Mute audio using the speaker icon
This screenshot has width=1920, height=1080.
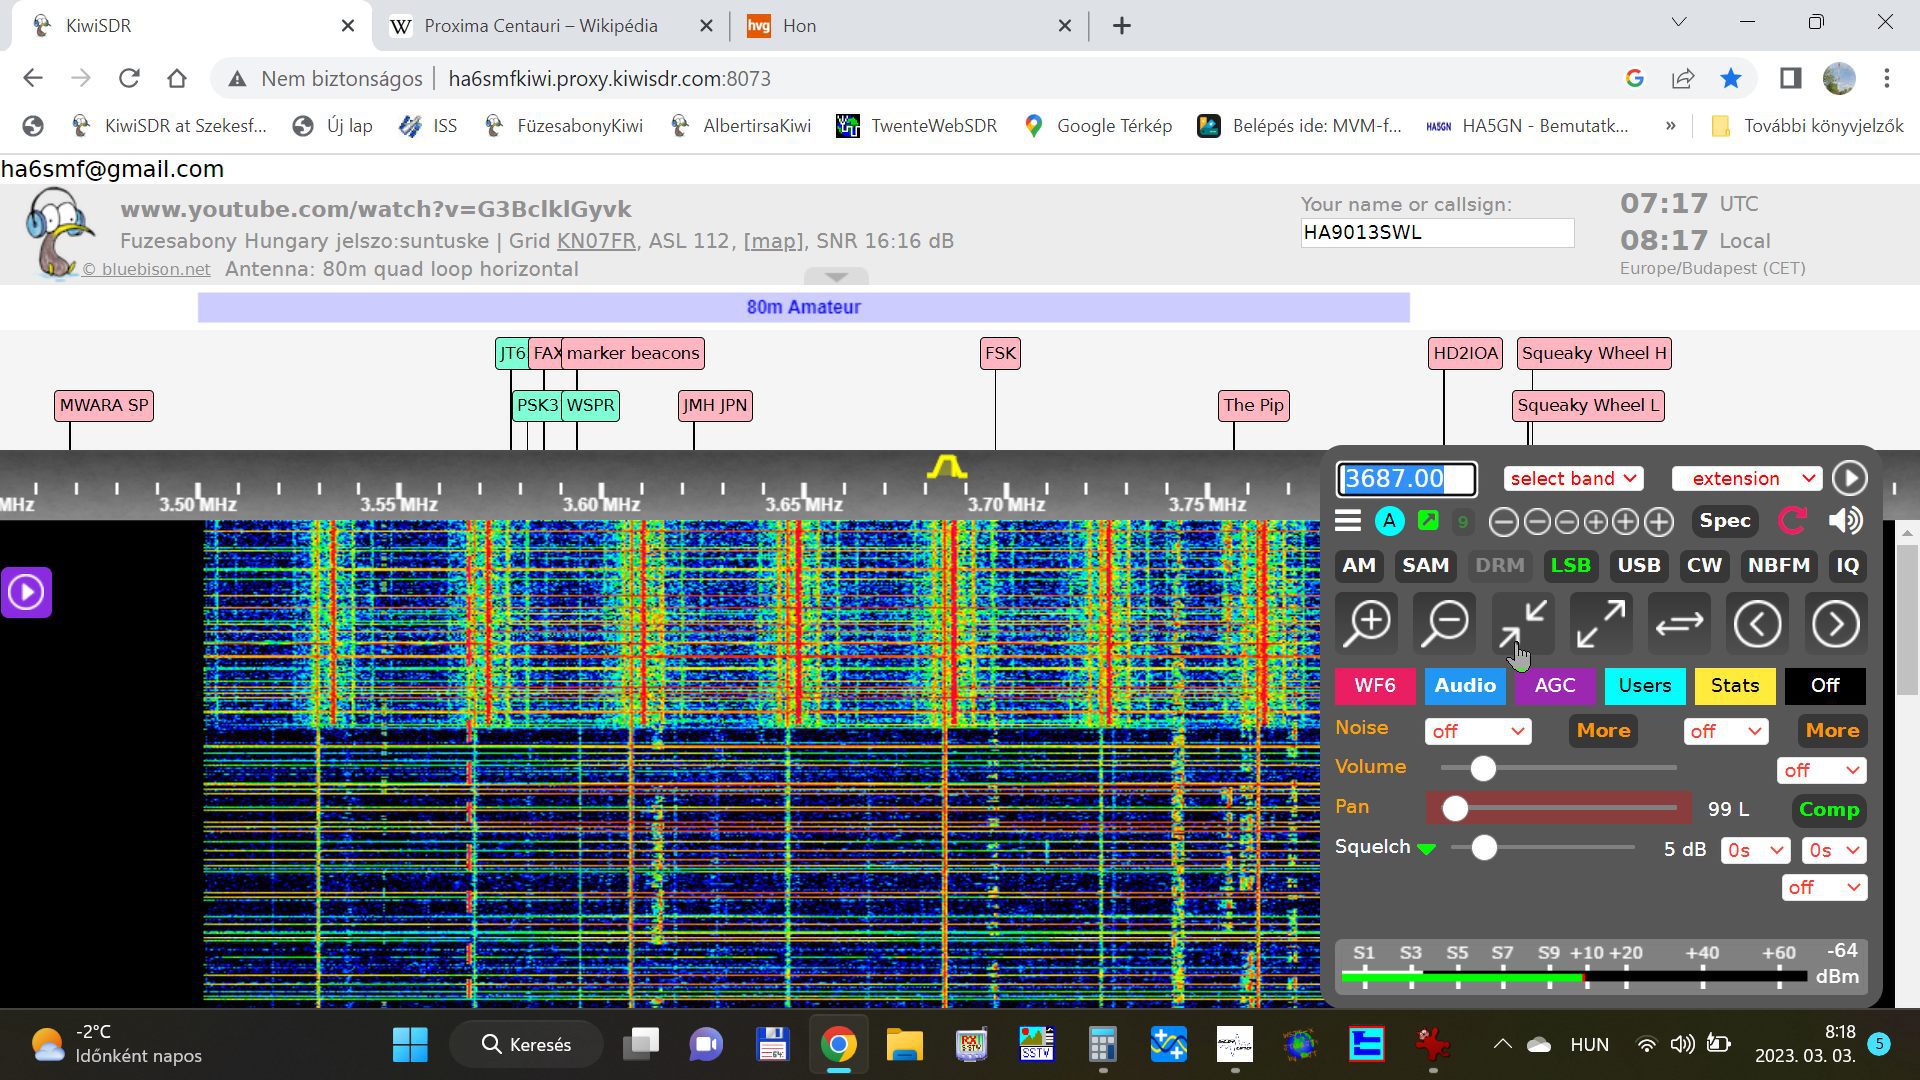click(x=1845, y=521)
